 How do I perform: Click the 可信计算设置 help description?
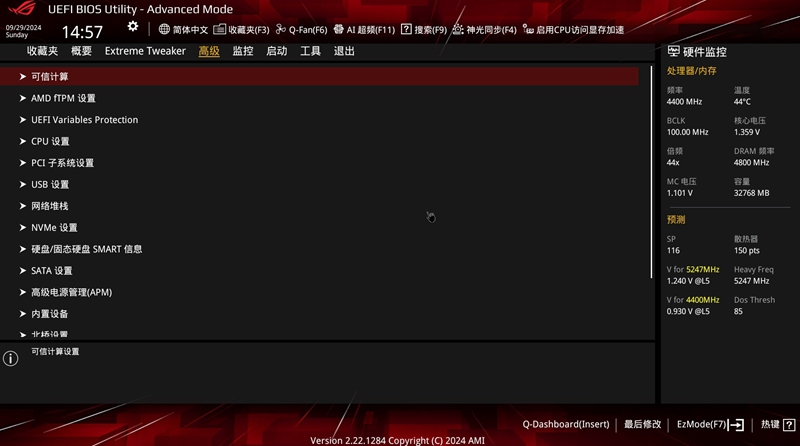(x=55, y=352)
